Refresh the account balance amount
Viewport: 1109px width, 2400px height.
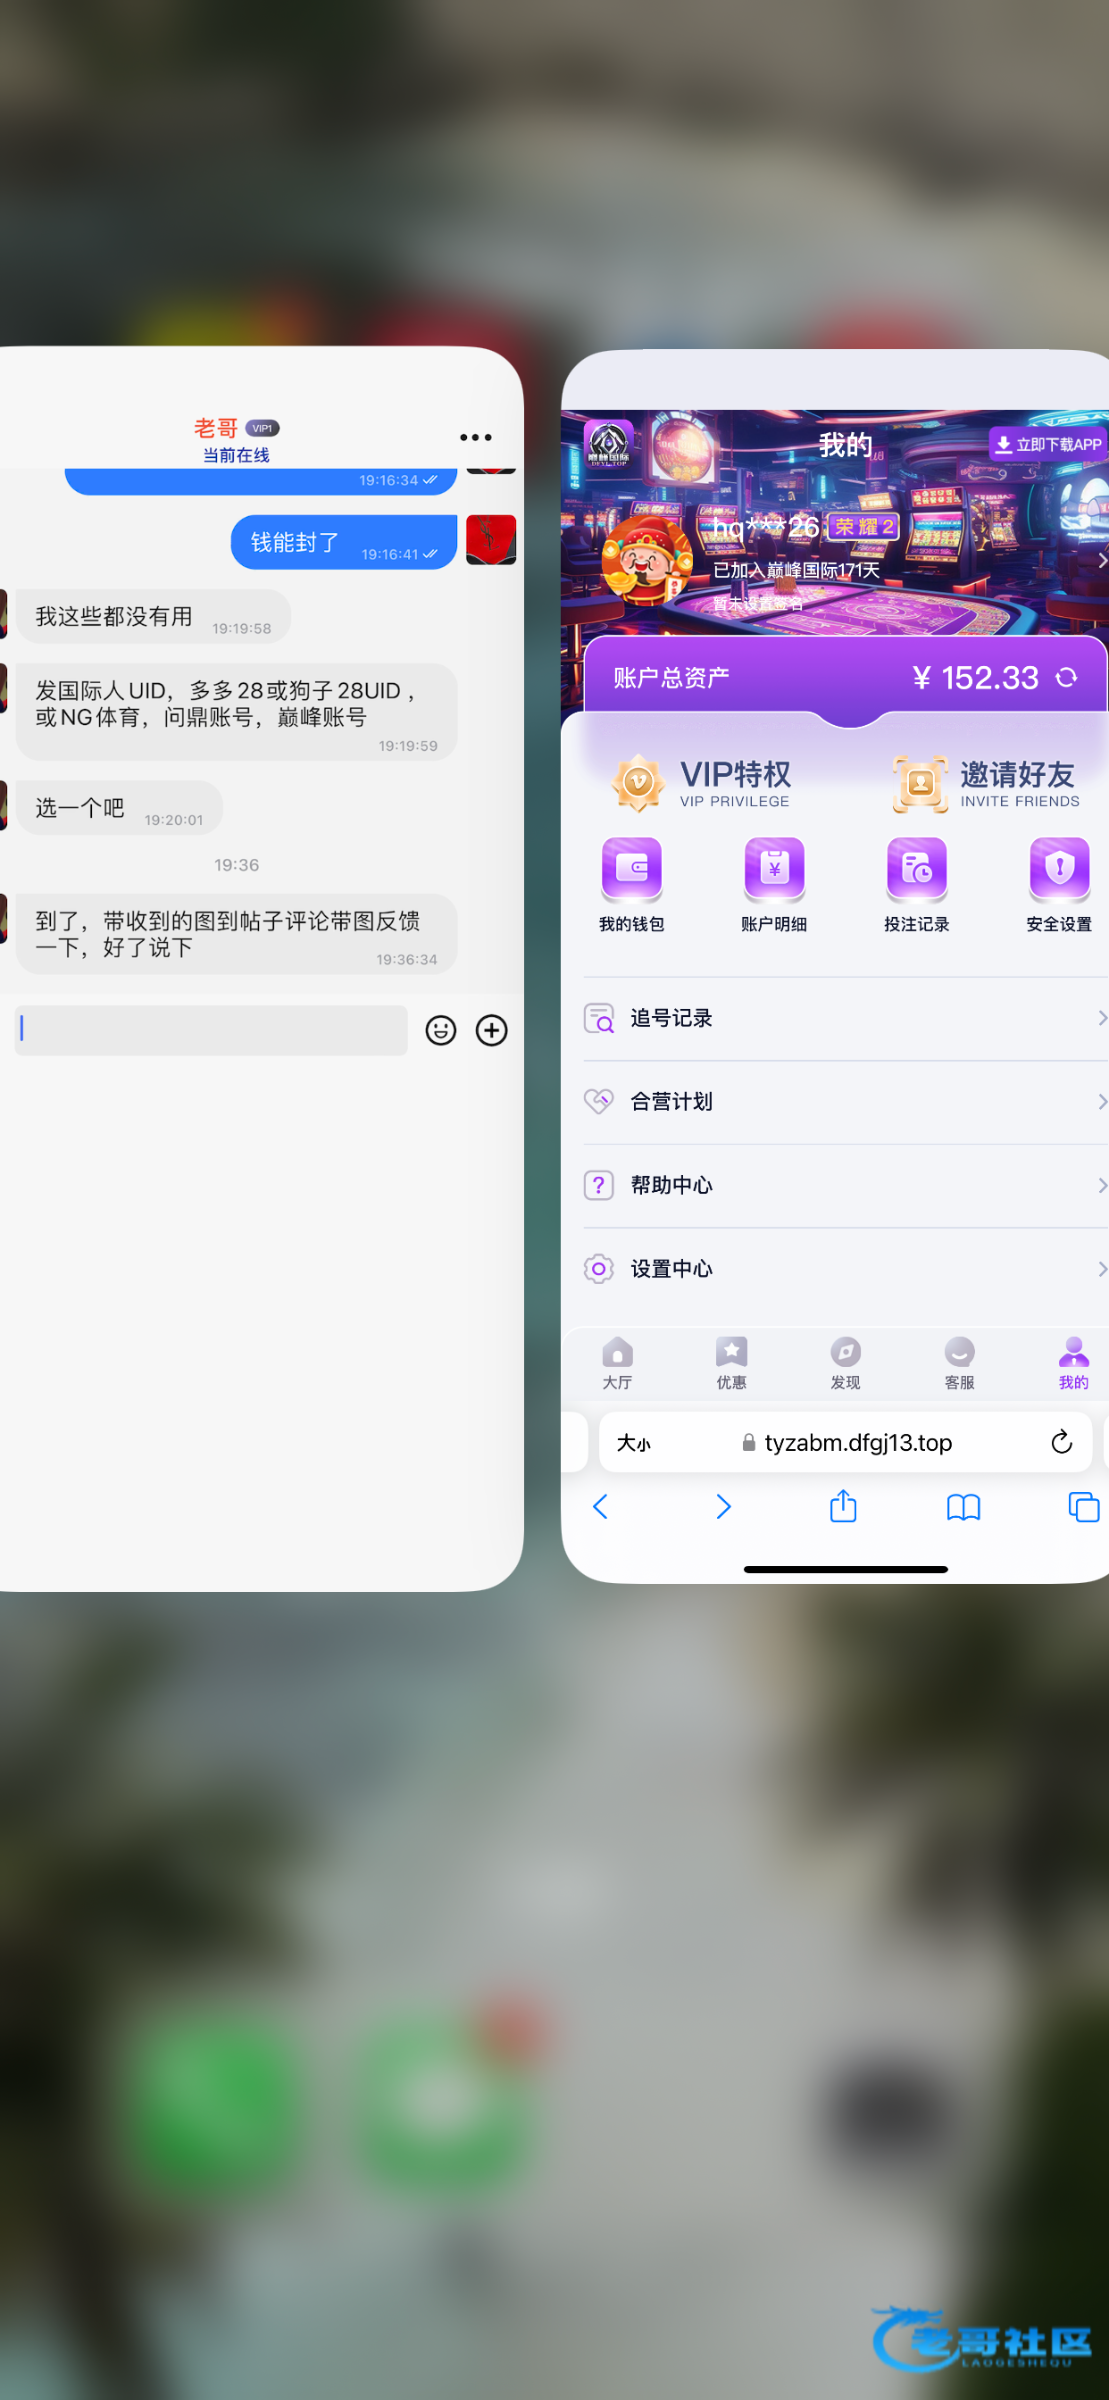pyautogui.click(x=1067, y=678)
